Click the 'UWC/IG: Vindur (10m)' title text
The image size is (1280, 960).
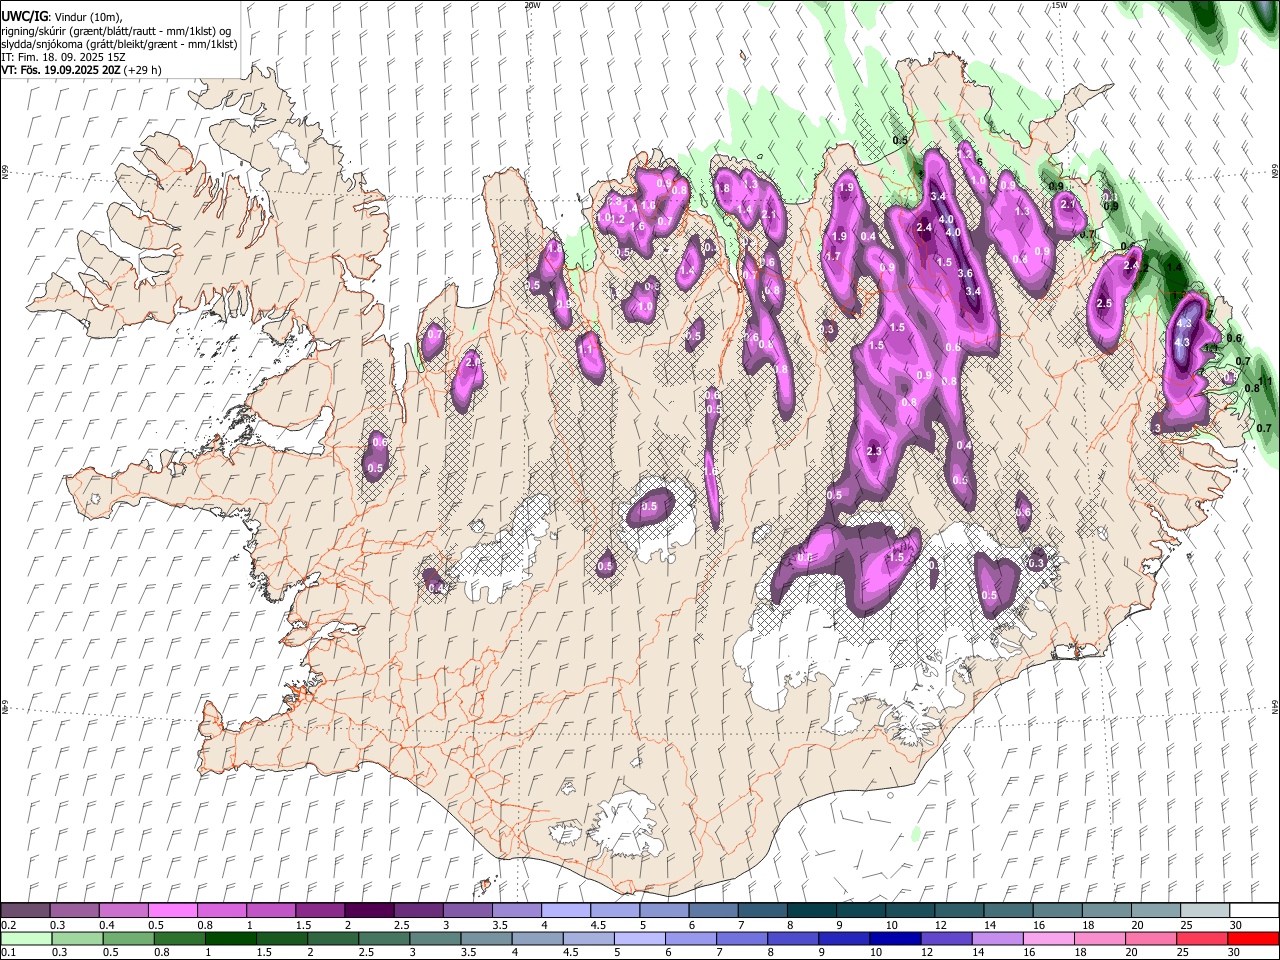point(62,16)
